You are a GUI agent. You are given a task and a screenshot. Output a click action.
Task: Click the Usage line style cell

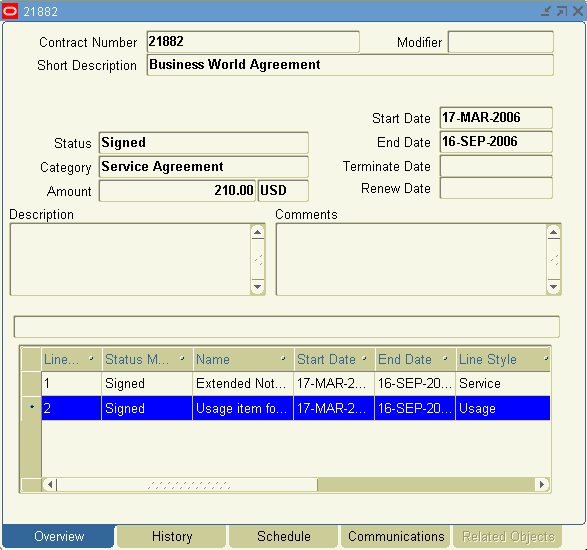coord(503,408)
